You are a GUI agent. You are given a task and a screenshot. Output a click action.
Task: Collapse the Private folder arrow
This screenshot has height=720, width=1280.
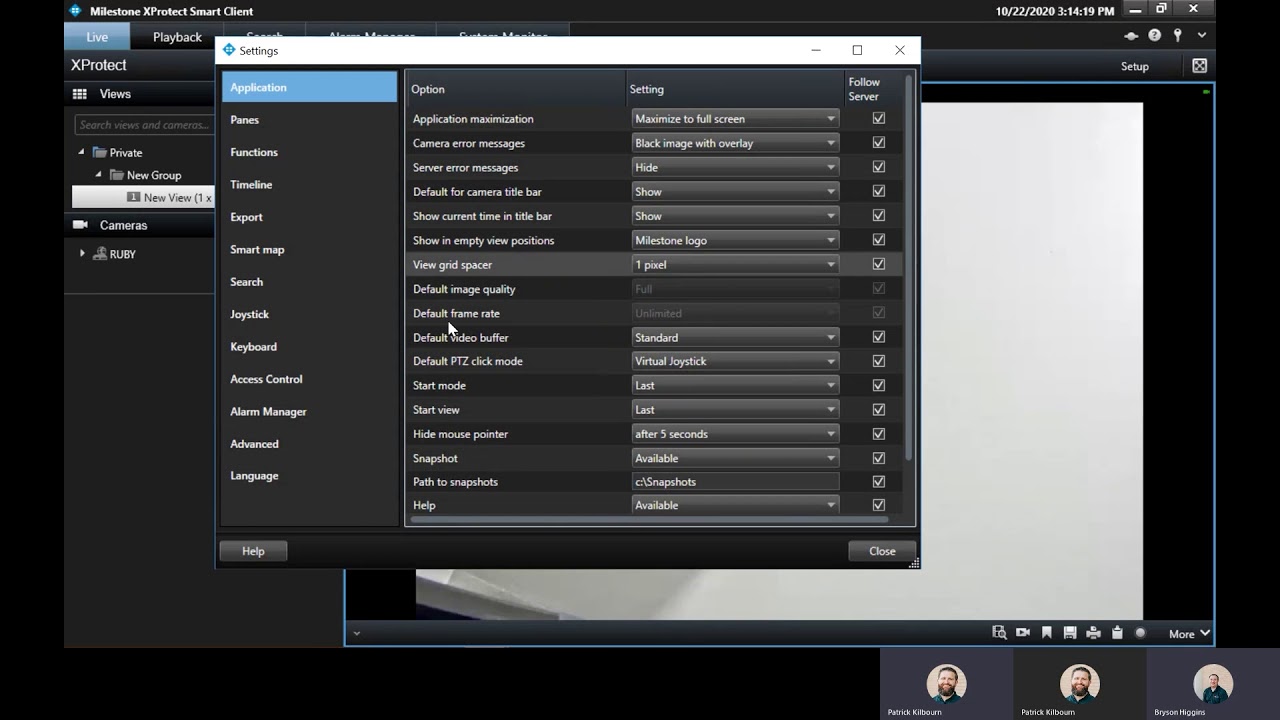(x=82, y=152)
